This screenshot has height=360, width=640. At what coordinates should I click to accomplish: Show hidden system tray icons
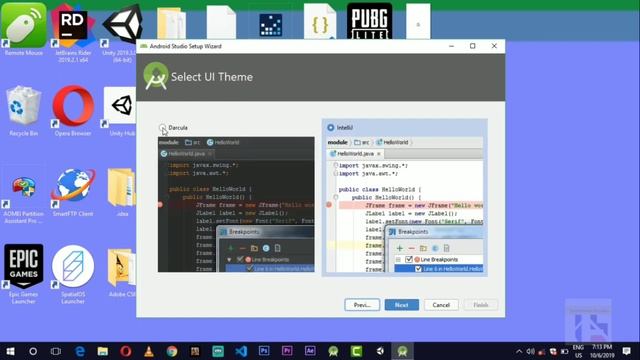click(519, 351)
